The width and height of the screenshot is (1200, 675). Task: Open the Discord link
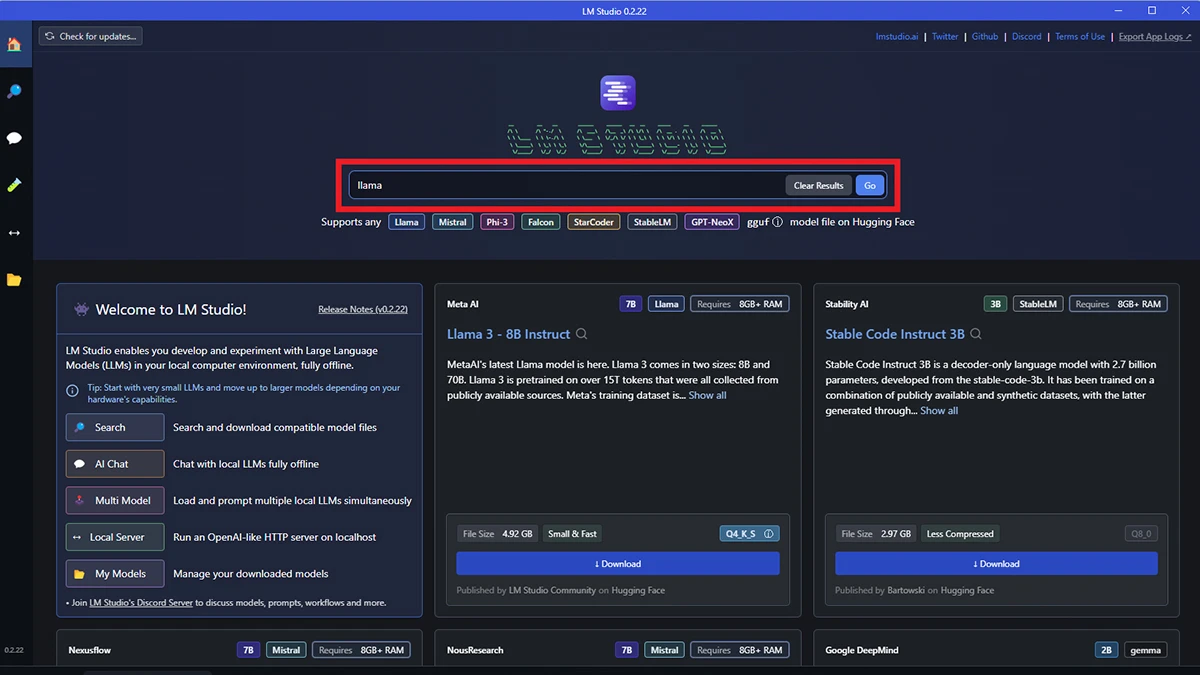1026,37
